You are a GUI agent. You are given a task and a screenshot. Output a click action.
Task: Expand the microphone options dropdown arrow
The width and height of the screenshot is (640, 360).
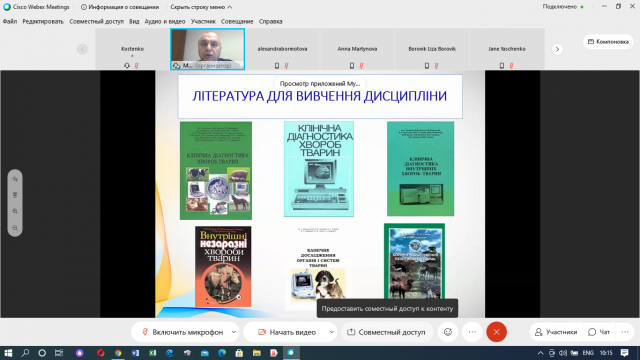[x=233, y=332]
